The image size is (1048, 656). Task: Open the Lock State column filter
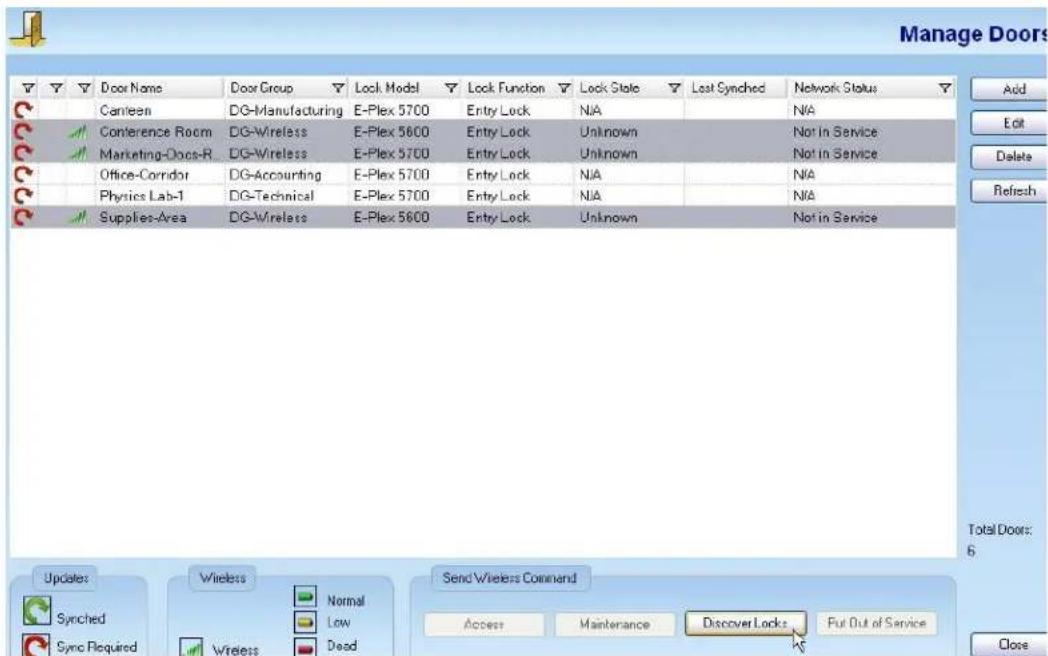click(x=674, y=88)
